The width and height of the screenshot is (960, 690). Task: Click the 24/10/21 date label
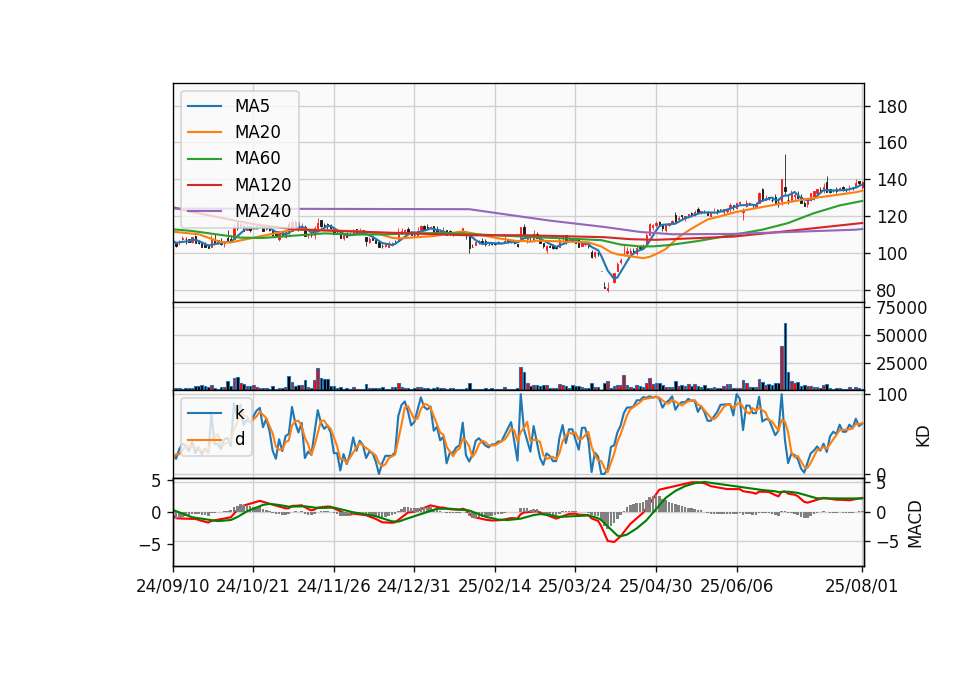253,586
